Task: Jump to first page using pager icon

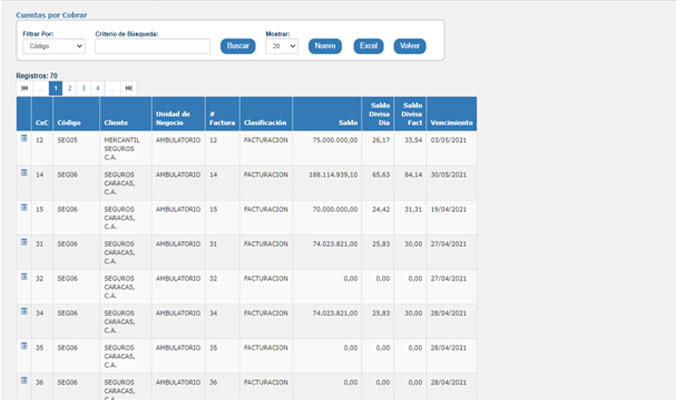Action: pyautogui.click(x=25, y=88)
